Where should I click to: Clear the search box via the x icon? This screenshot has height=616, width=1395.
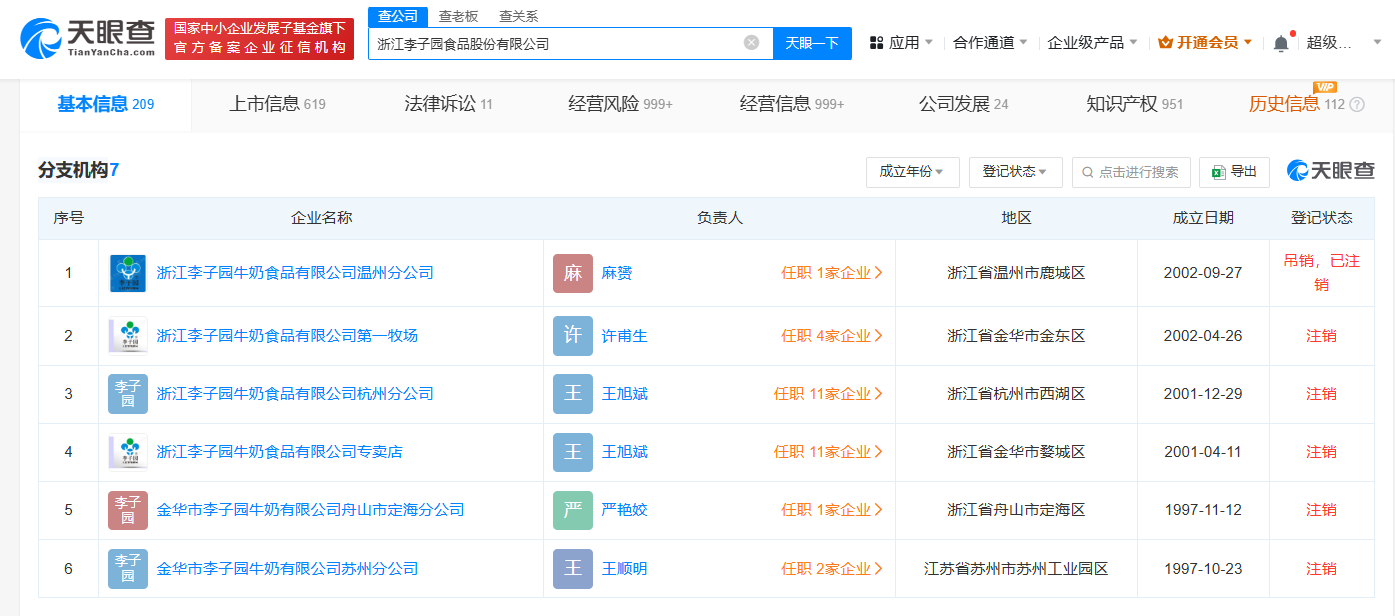(752, 43)
